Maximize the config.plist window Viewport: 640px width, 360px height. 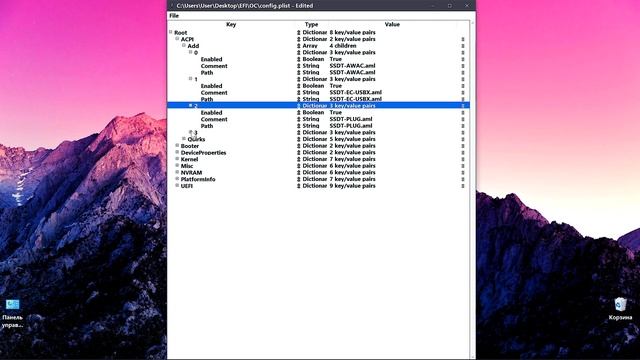click(x=449, y=6)
